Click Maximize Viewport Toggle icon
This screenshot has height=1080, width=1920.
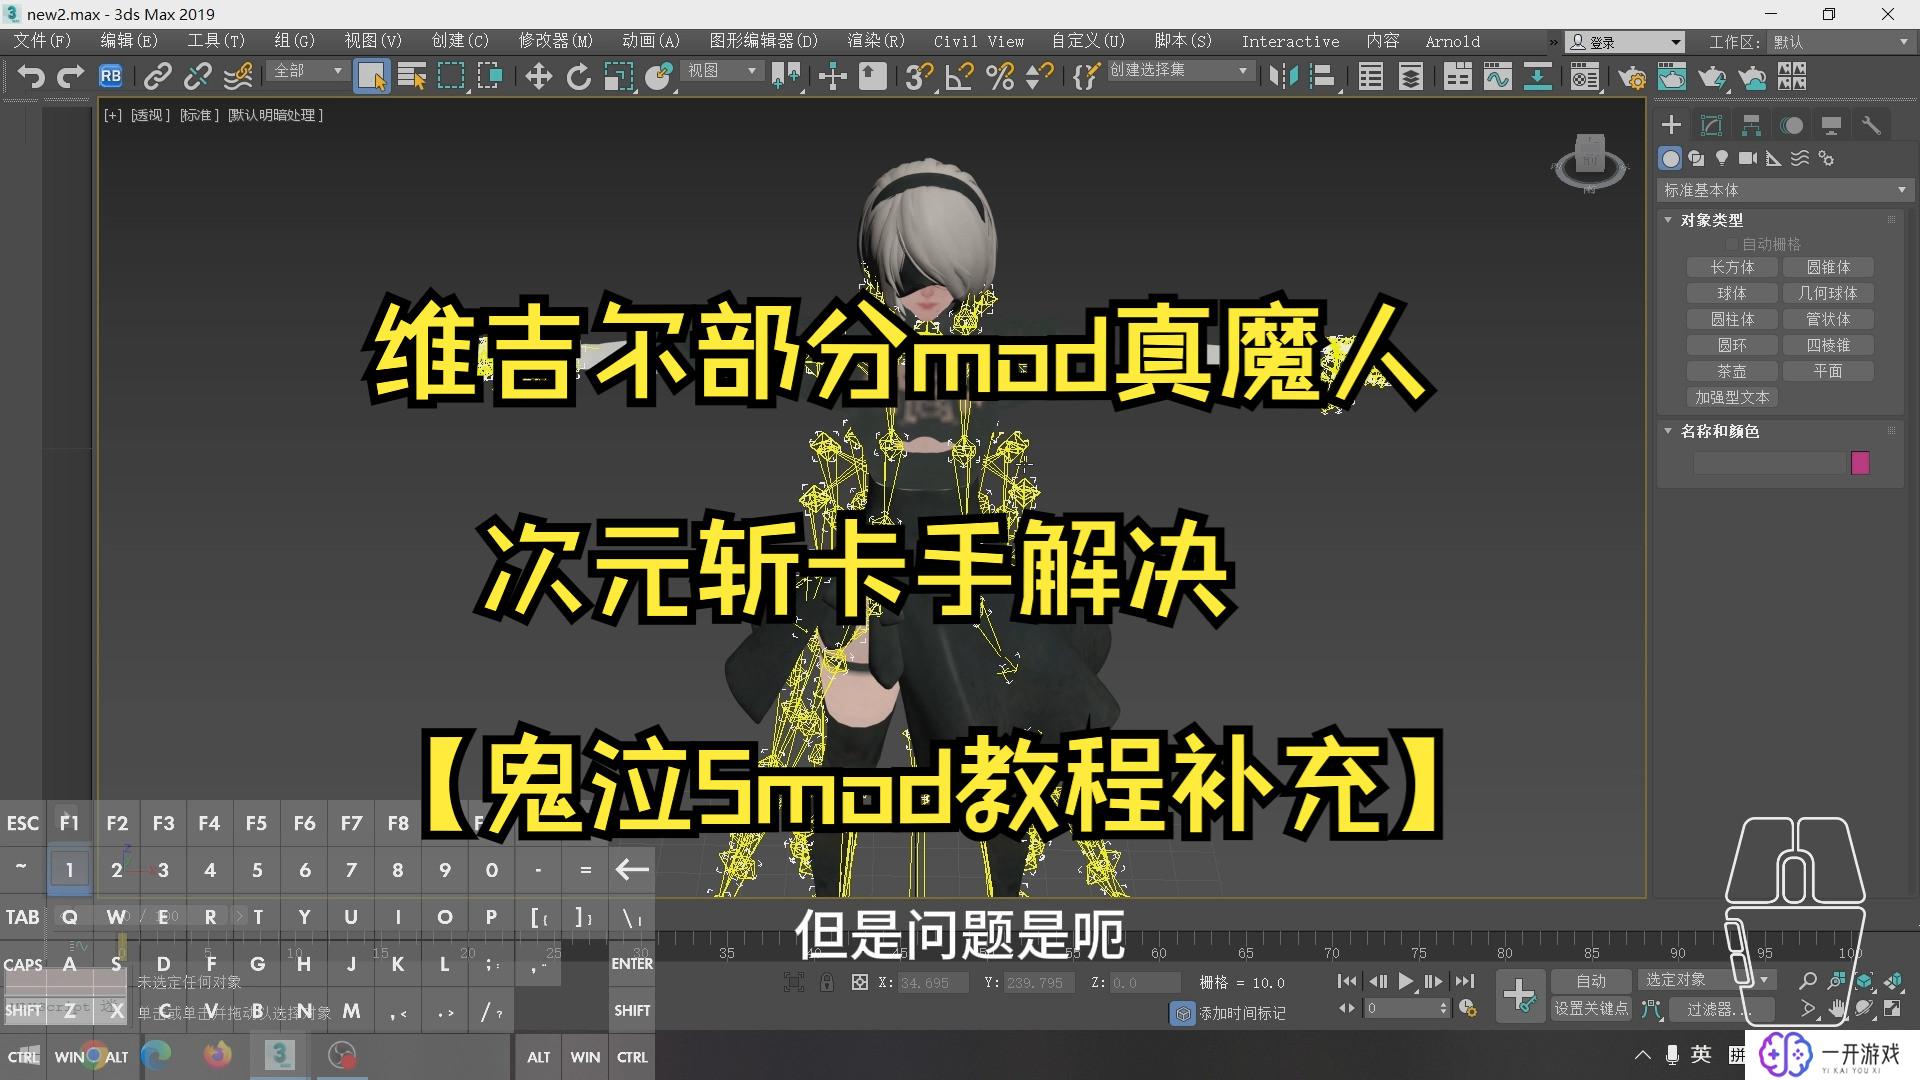[x=1892, y=1009]
